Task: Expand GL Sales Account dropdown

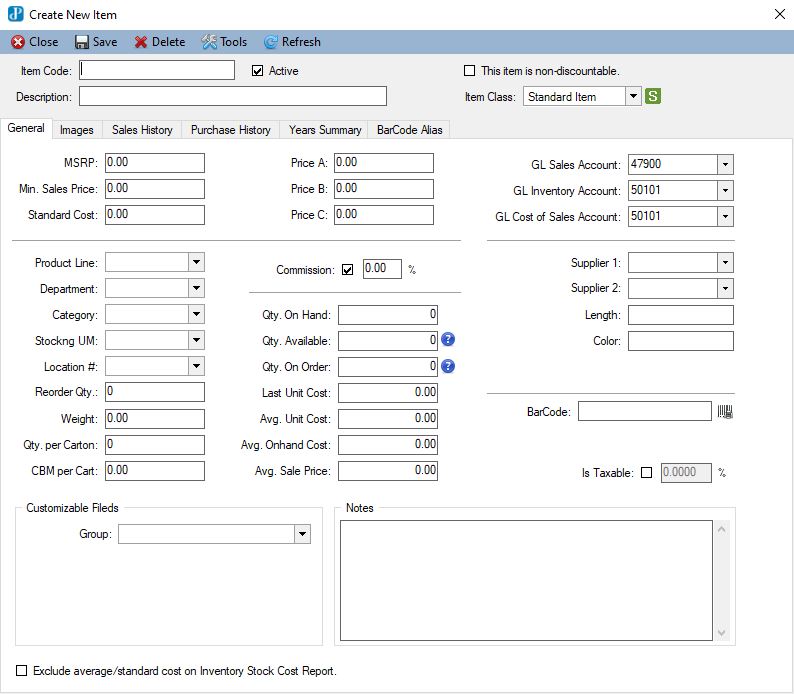Action: [725, 165]
